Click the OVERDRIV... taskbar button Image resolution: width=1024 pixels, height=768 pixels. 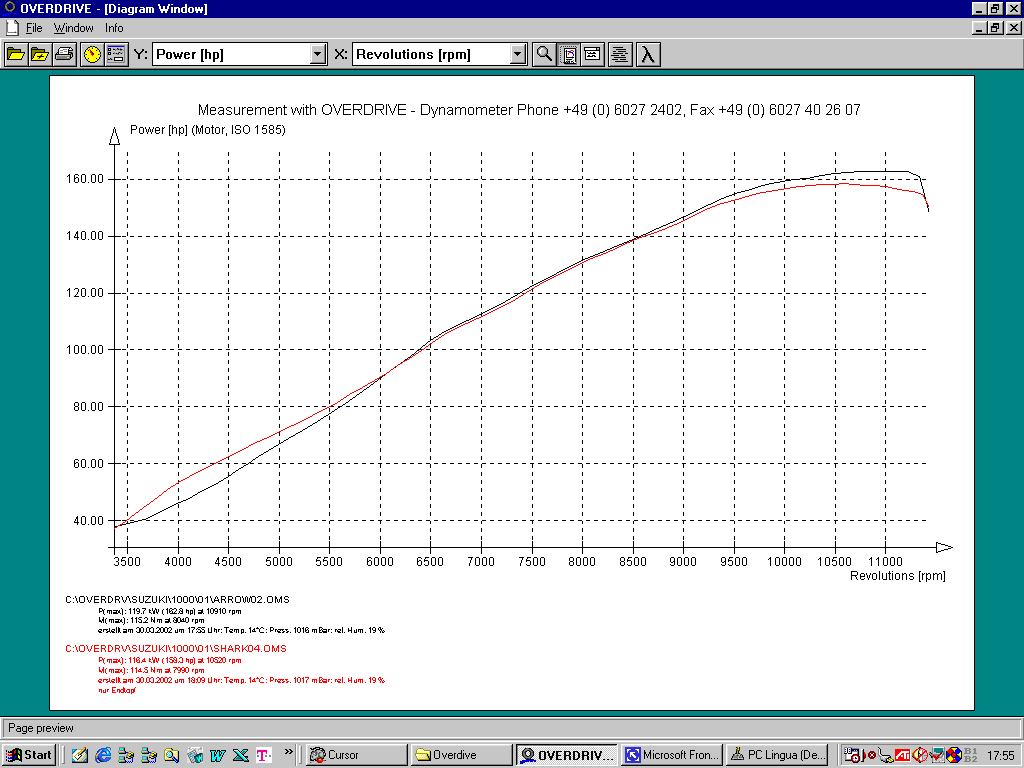tap(567, 755)
